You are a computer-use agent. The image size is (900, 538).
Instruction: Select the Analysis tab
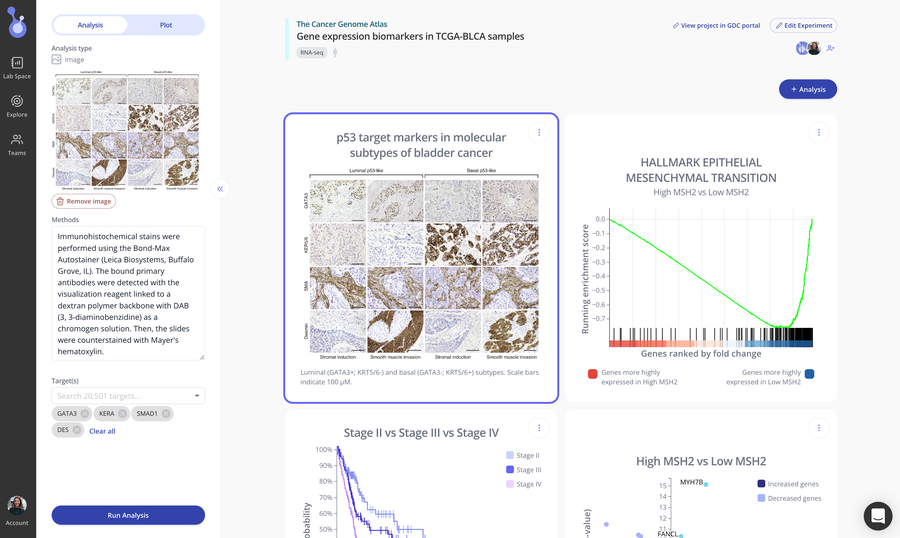tap(90, 25)
